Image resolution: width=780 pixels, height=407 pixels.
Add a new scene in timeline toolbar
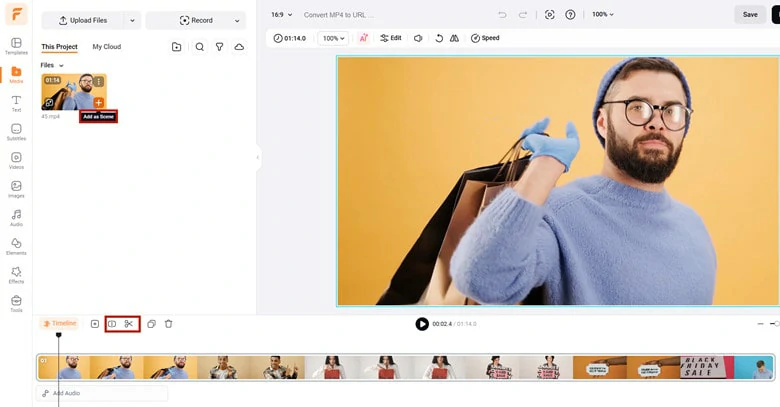(x=95, y=324)
